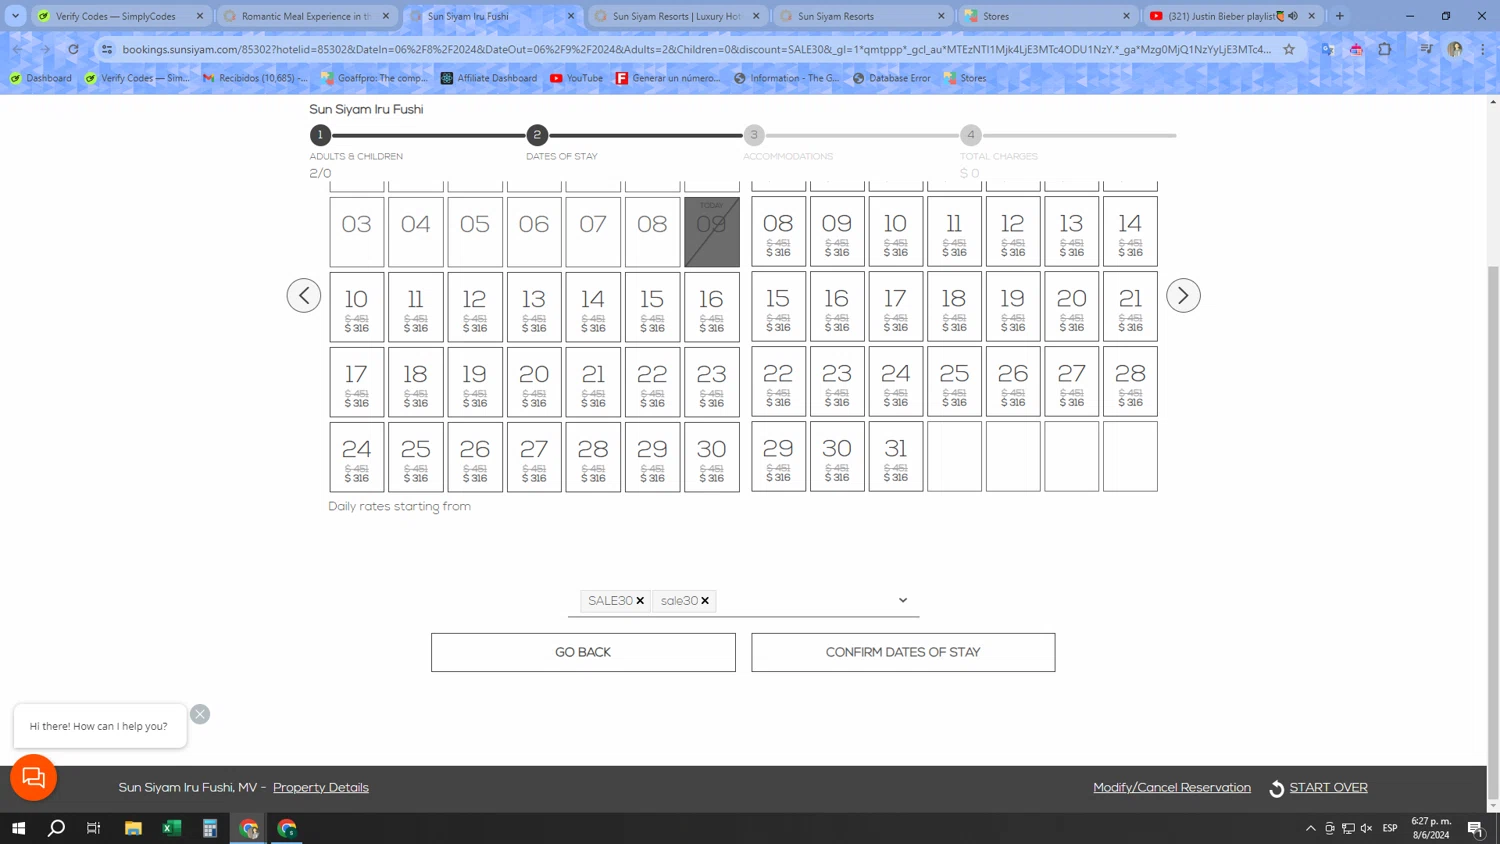Open Windows taskbar search
The image size is (1500, 844).
pyautogui.click(x=56, y=828)
